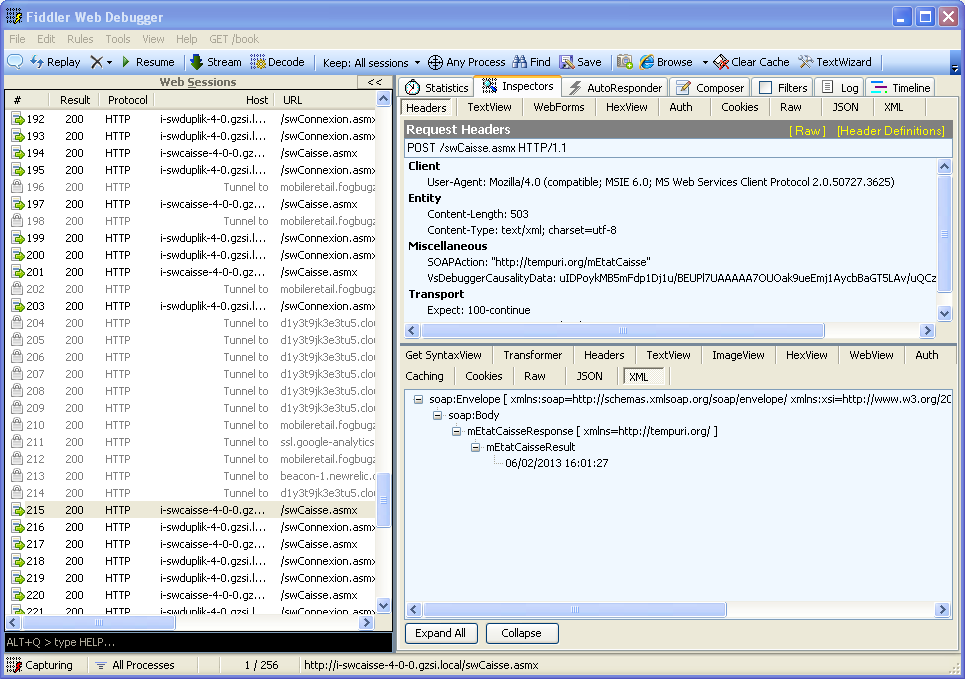The image size is (965, 679).
Task: Open the Browse dropdown arrow
Action: point(704,62)
